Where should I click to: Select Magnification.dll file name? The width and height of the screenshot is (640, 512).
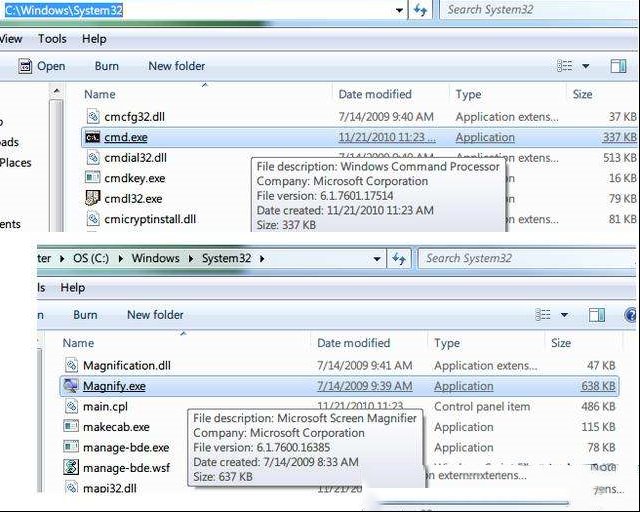pyautogui.click(x=127, y=365)
